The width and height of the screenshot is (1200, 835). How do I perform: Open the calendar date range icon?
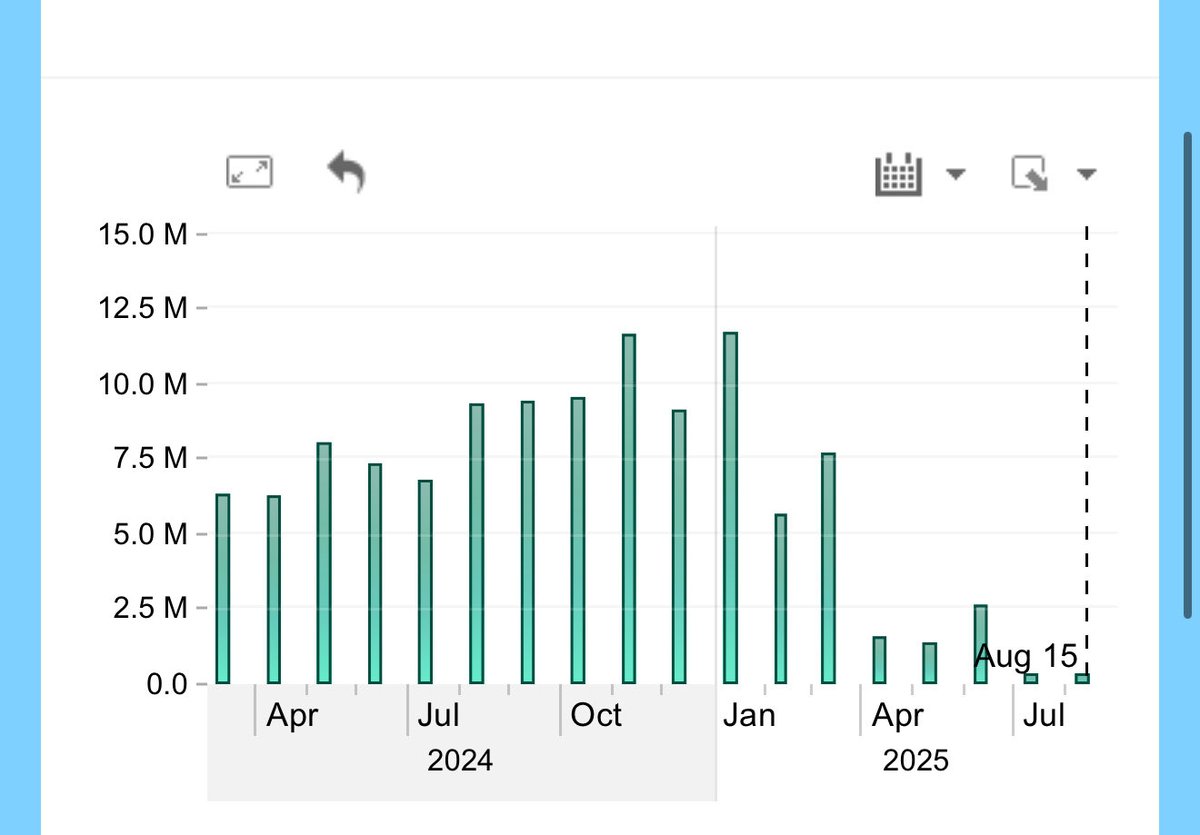[x=897, y=175]
